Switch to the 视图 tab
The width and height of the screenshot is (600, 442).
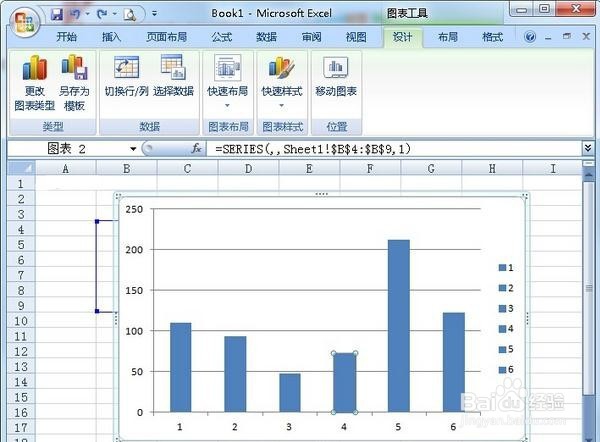coord(356,37)
